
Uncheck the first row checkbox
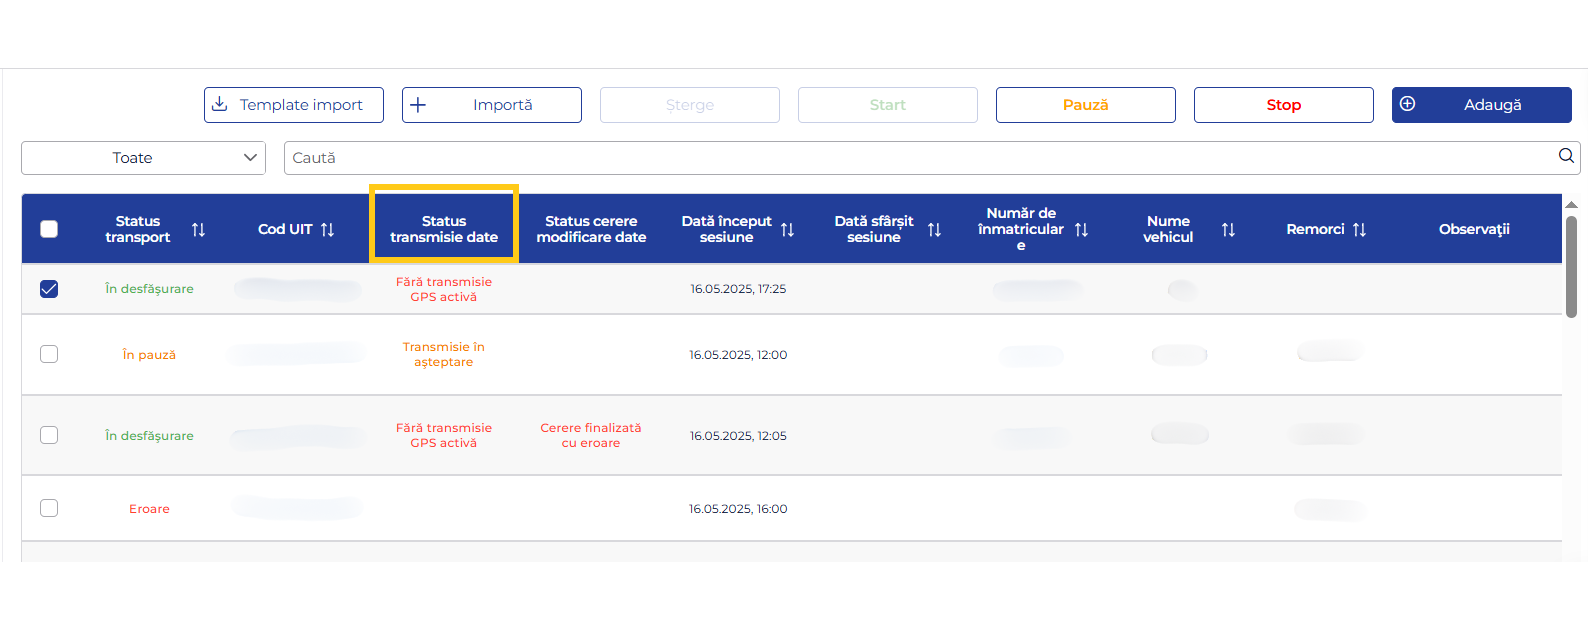[x=49, y=289]
